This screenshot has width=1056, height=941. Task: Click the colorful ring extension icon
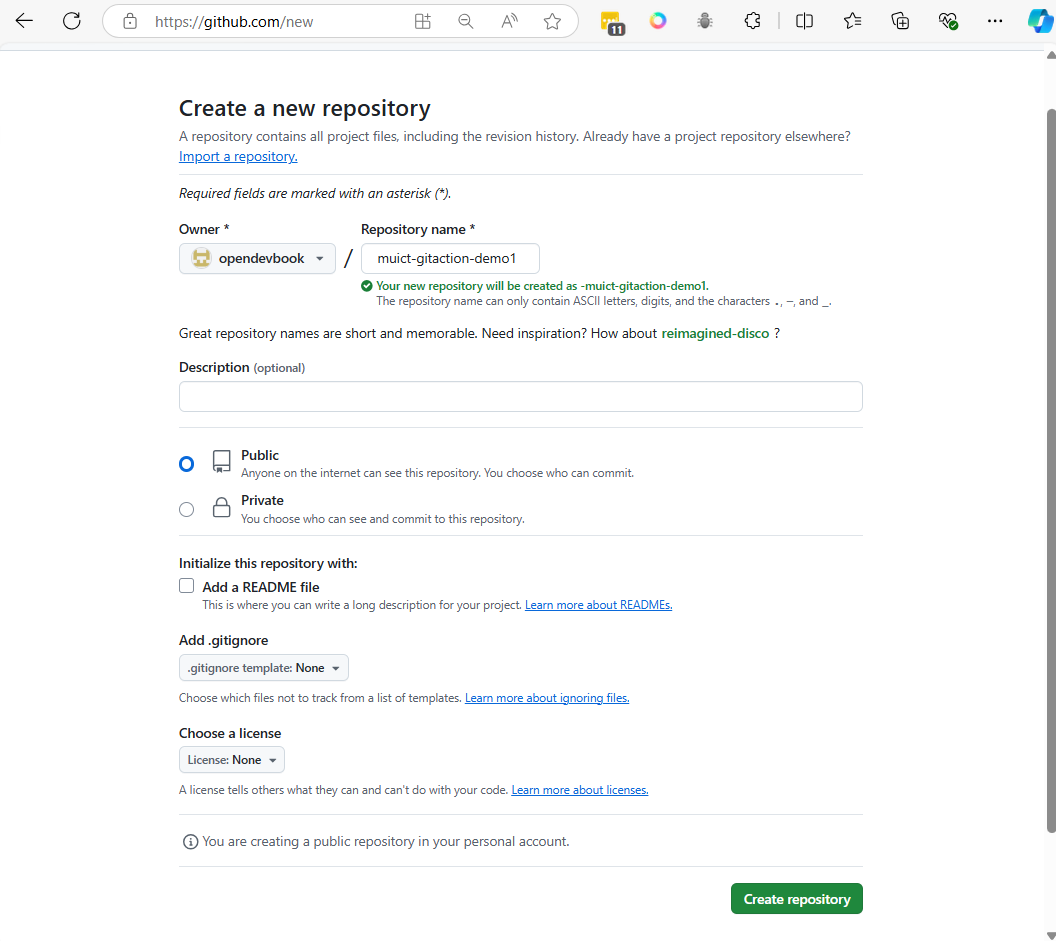(658, 21)
